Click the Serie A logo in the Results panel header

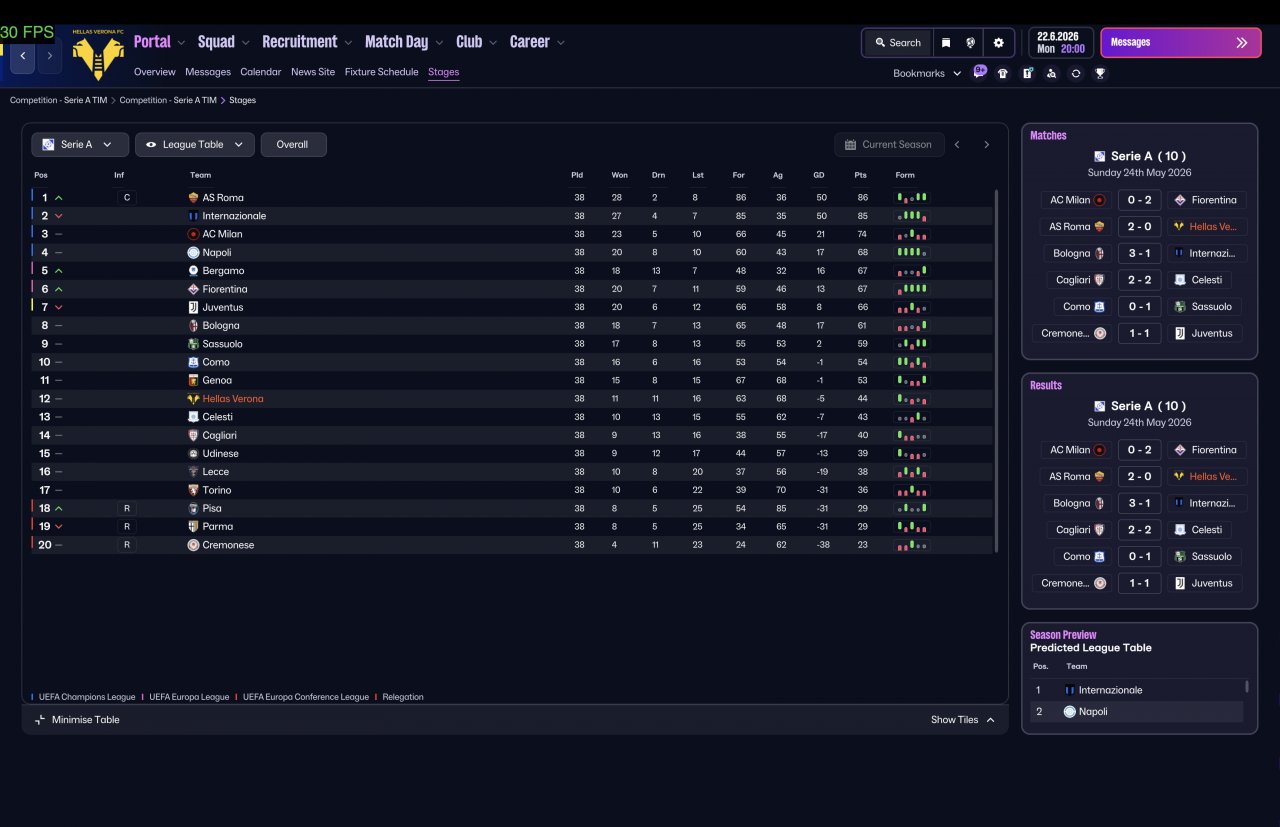click(1100, 406)
